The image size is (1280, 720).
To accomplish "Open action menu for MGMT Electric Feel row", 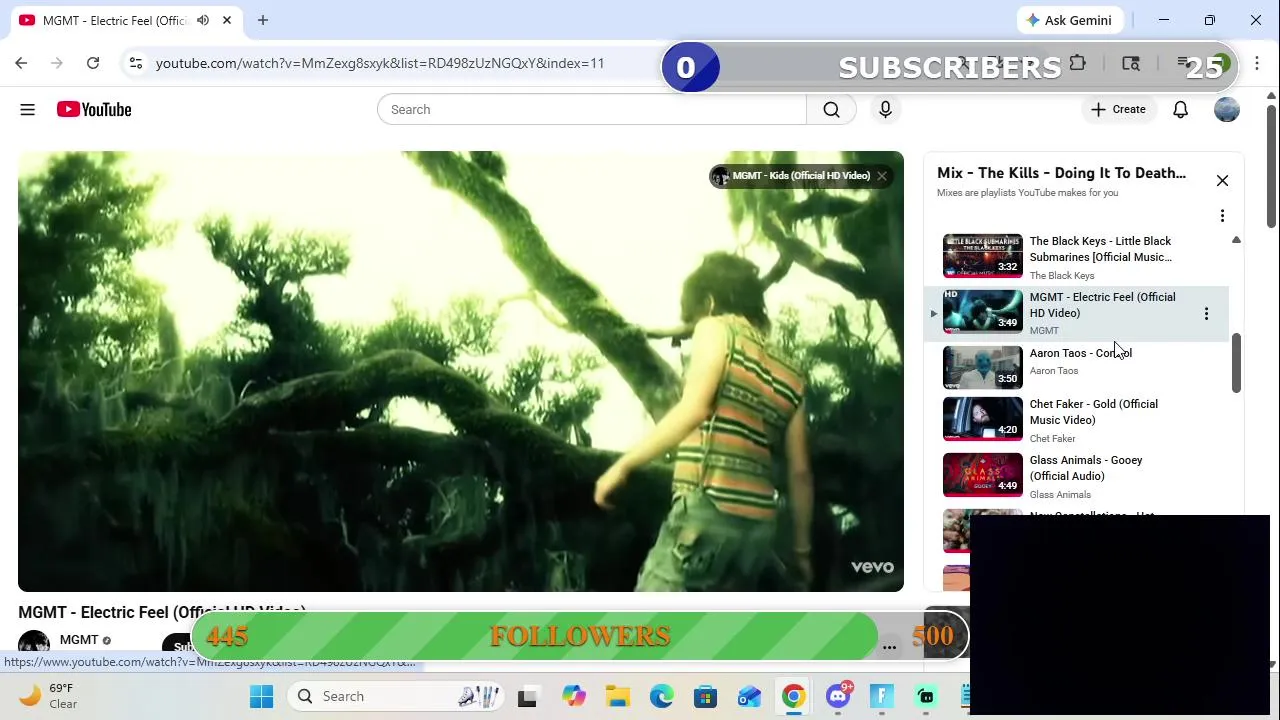I will click(1206, 313).
